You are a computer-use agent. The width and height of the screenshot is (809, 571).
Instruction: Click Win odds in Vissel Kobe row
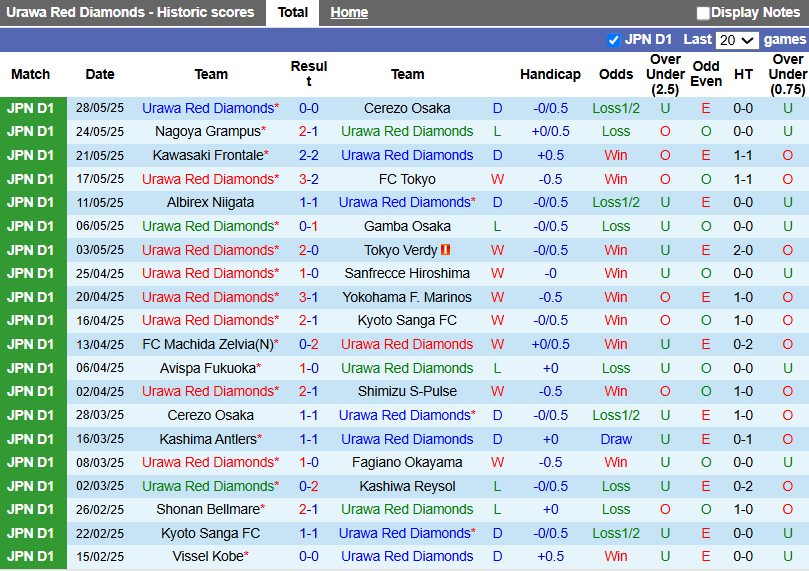pos(616,557)
